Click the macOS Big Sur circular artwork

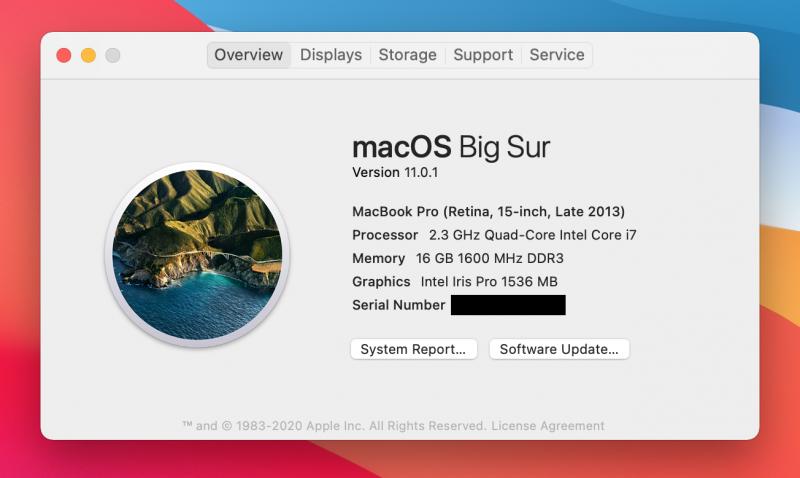point(197,255)
